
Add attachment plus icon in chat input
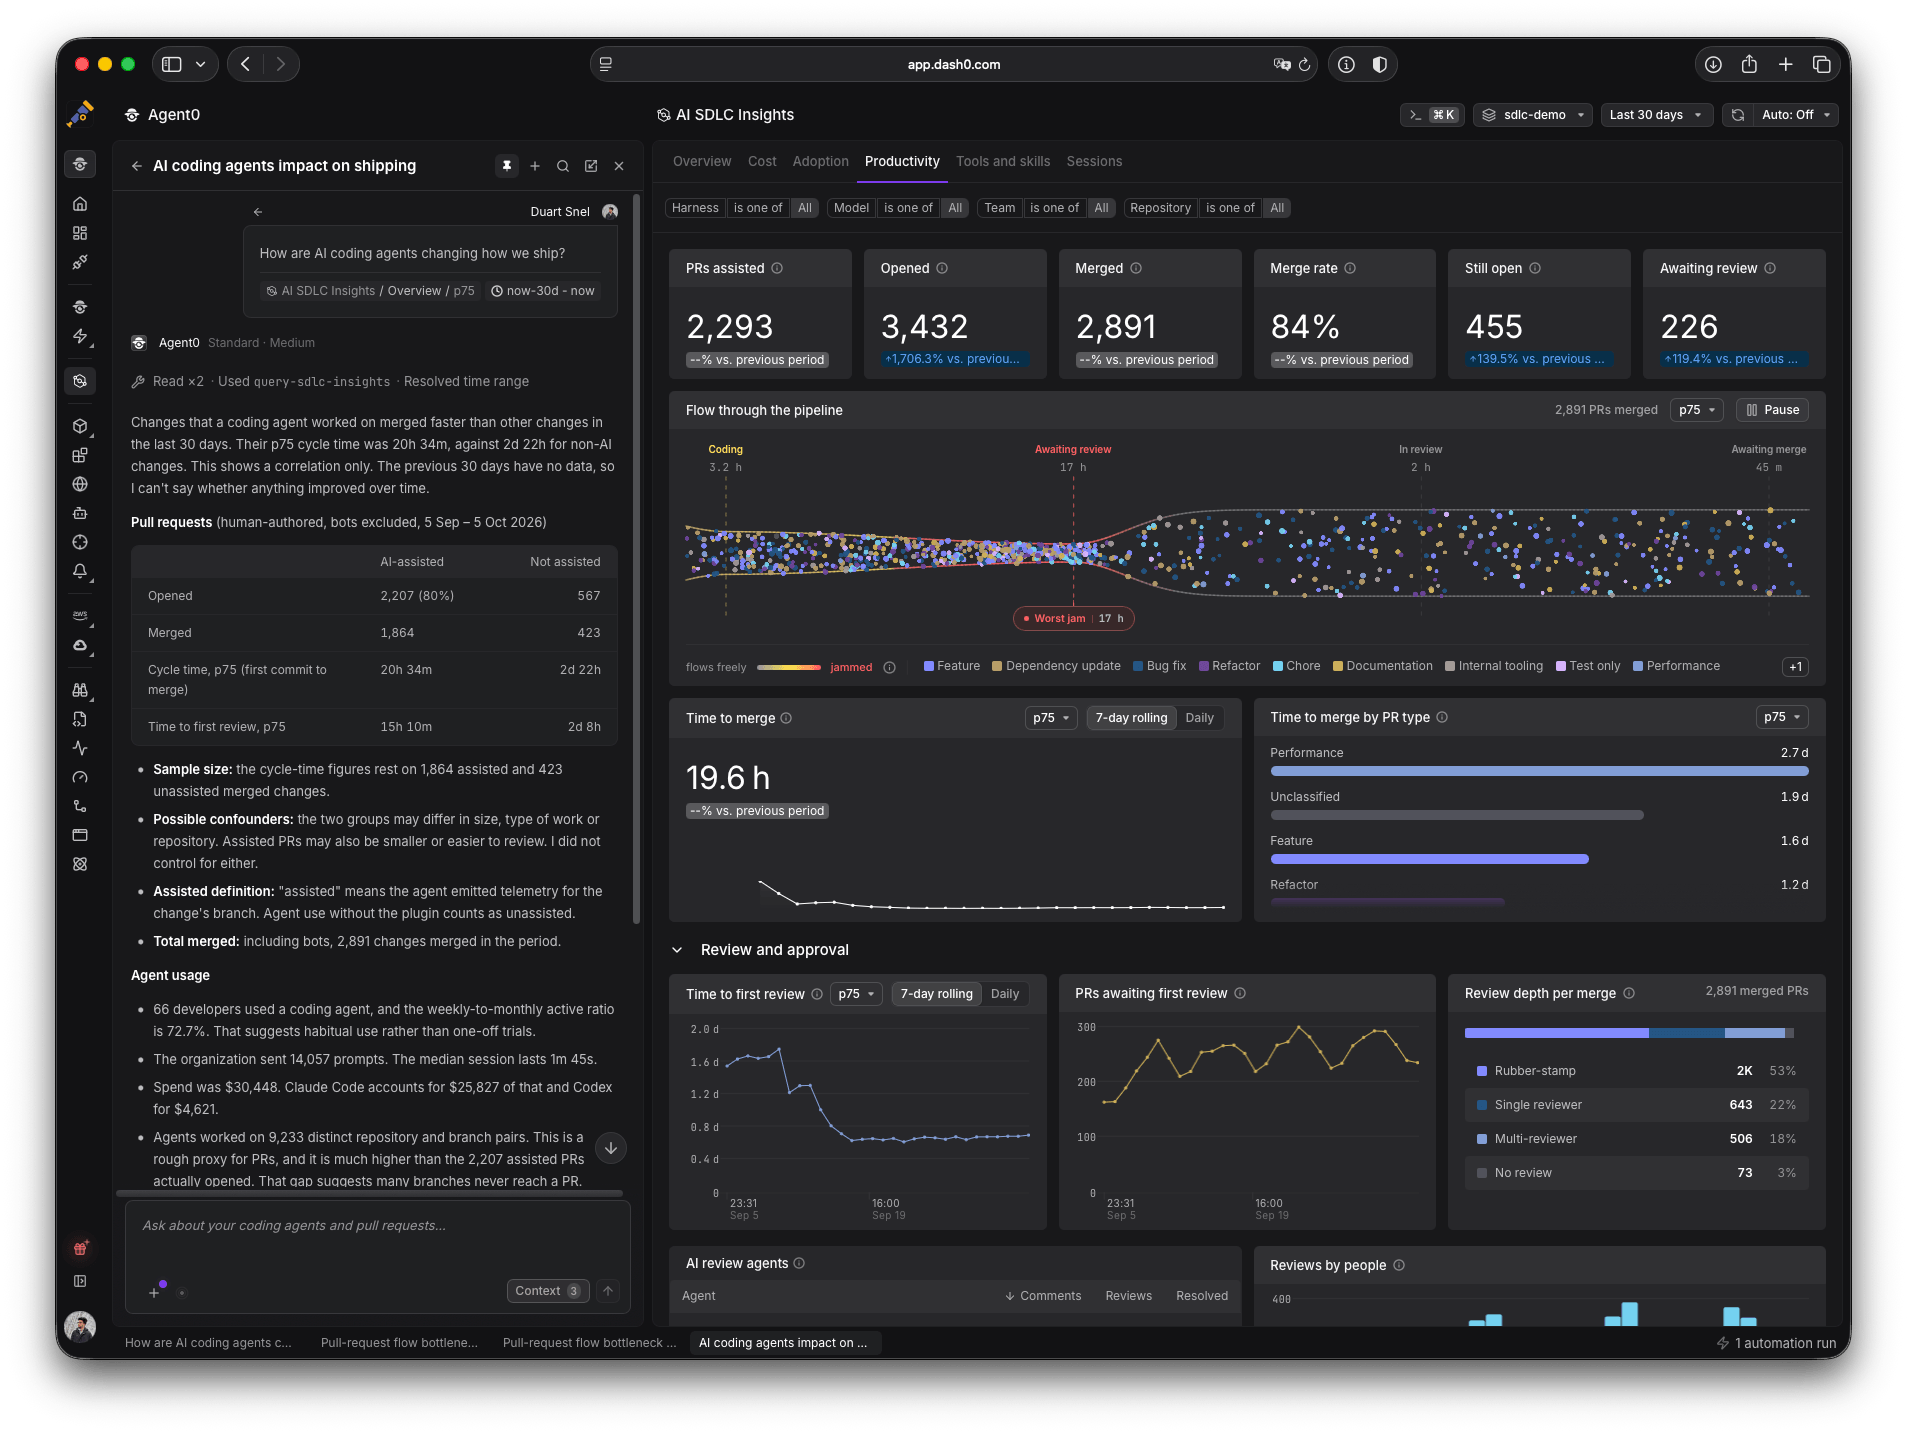154,1292
